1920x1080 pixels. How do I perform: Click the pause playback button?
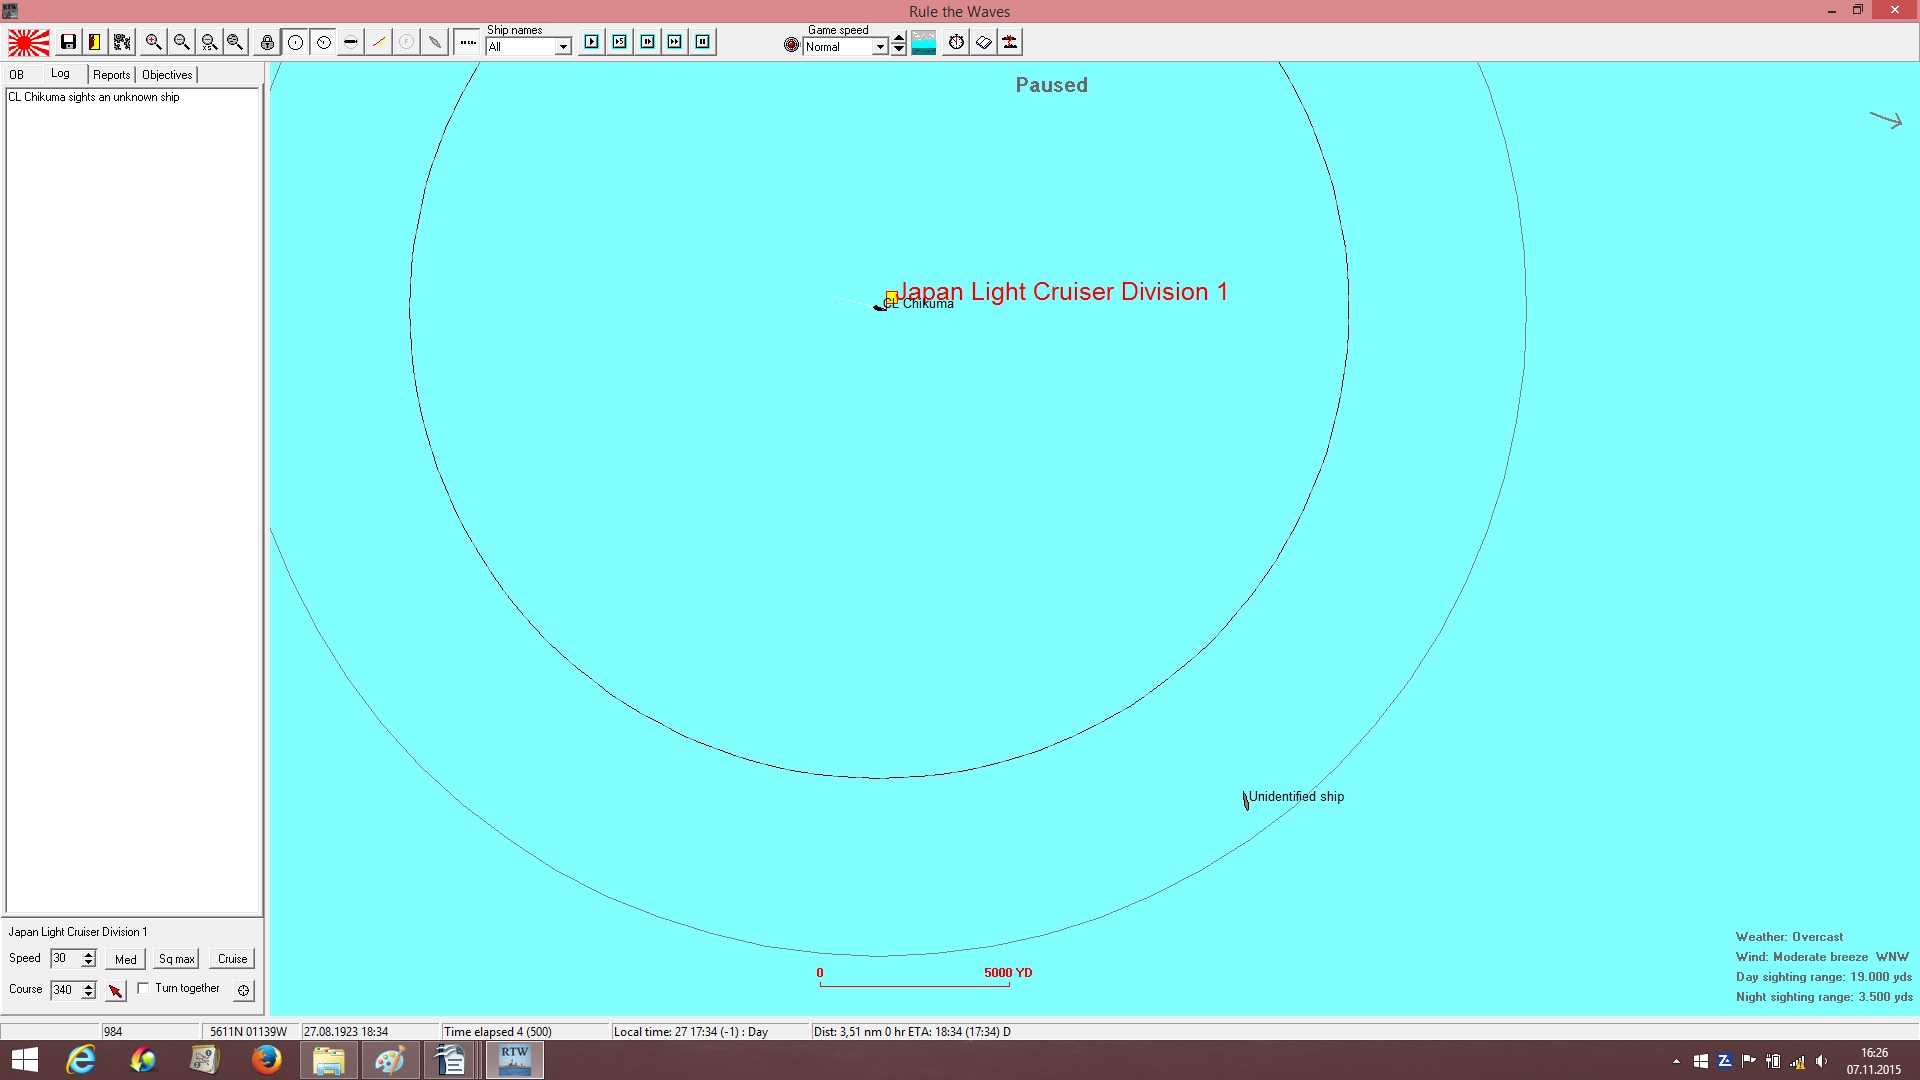pyautogui.click(x=703, y=42)
